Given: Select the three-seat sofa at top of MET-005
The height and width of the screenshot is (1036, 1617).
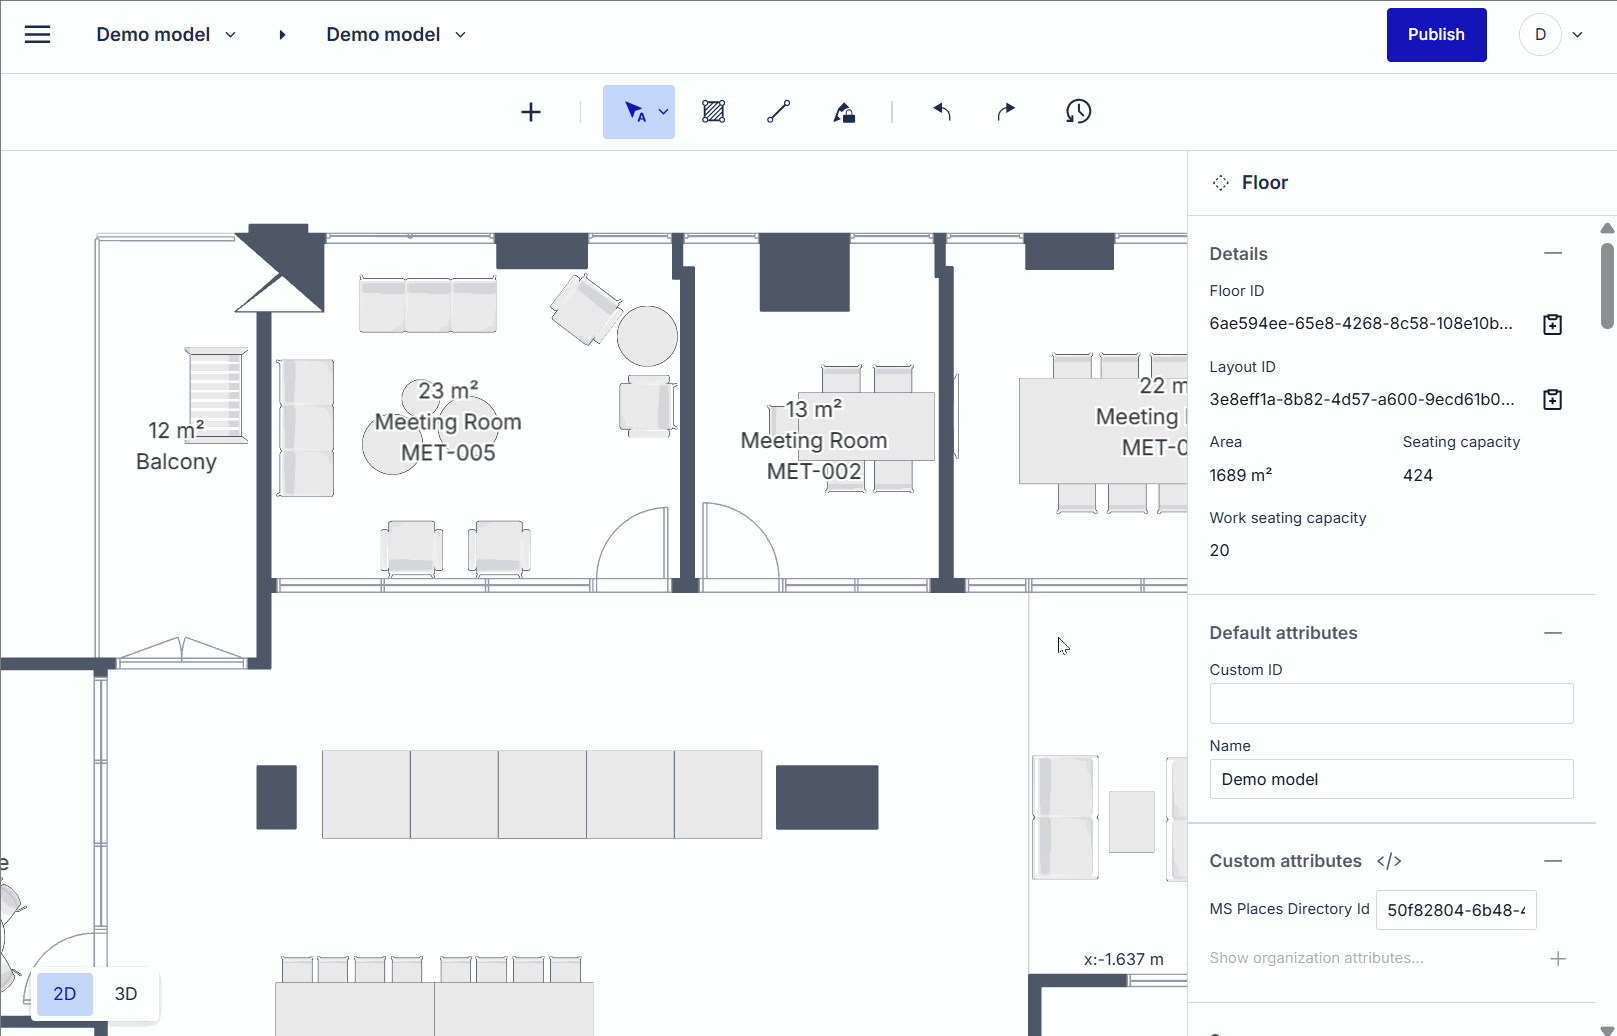Looking at the screenshot, I should [428, 305].
